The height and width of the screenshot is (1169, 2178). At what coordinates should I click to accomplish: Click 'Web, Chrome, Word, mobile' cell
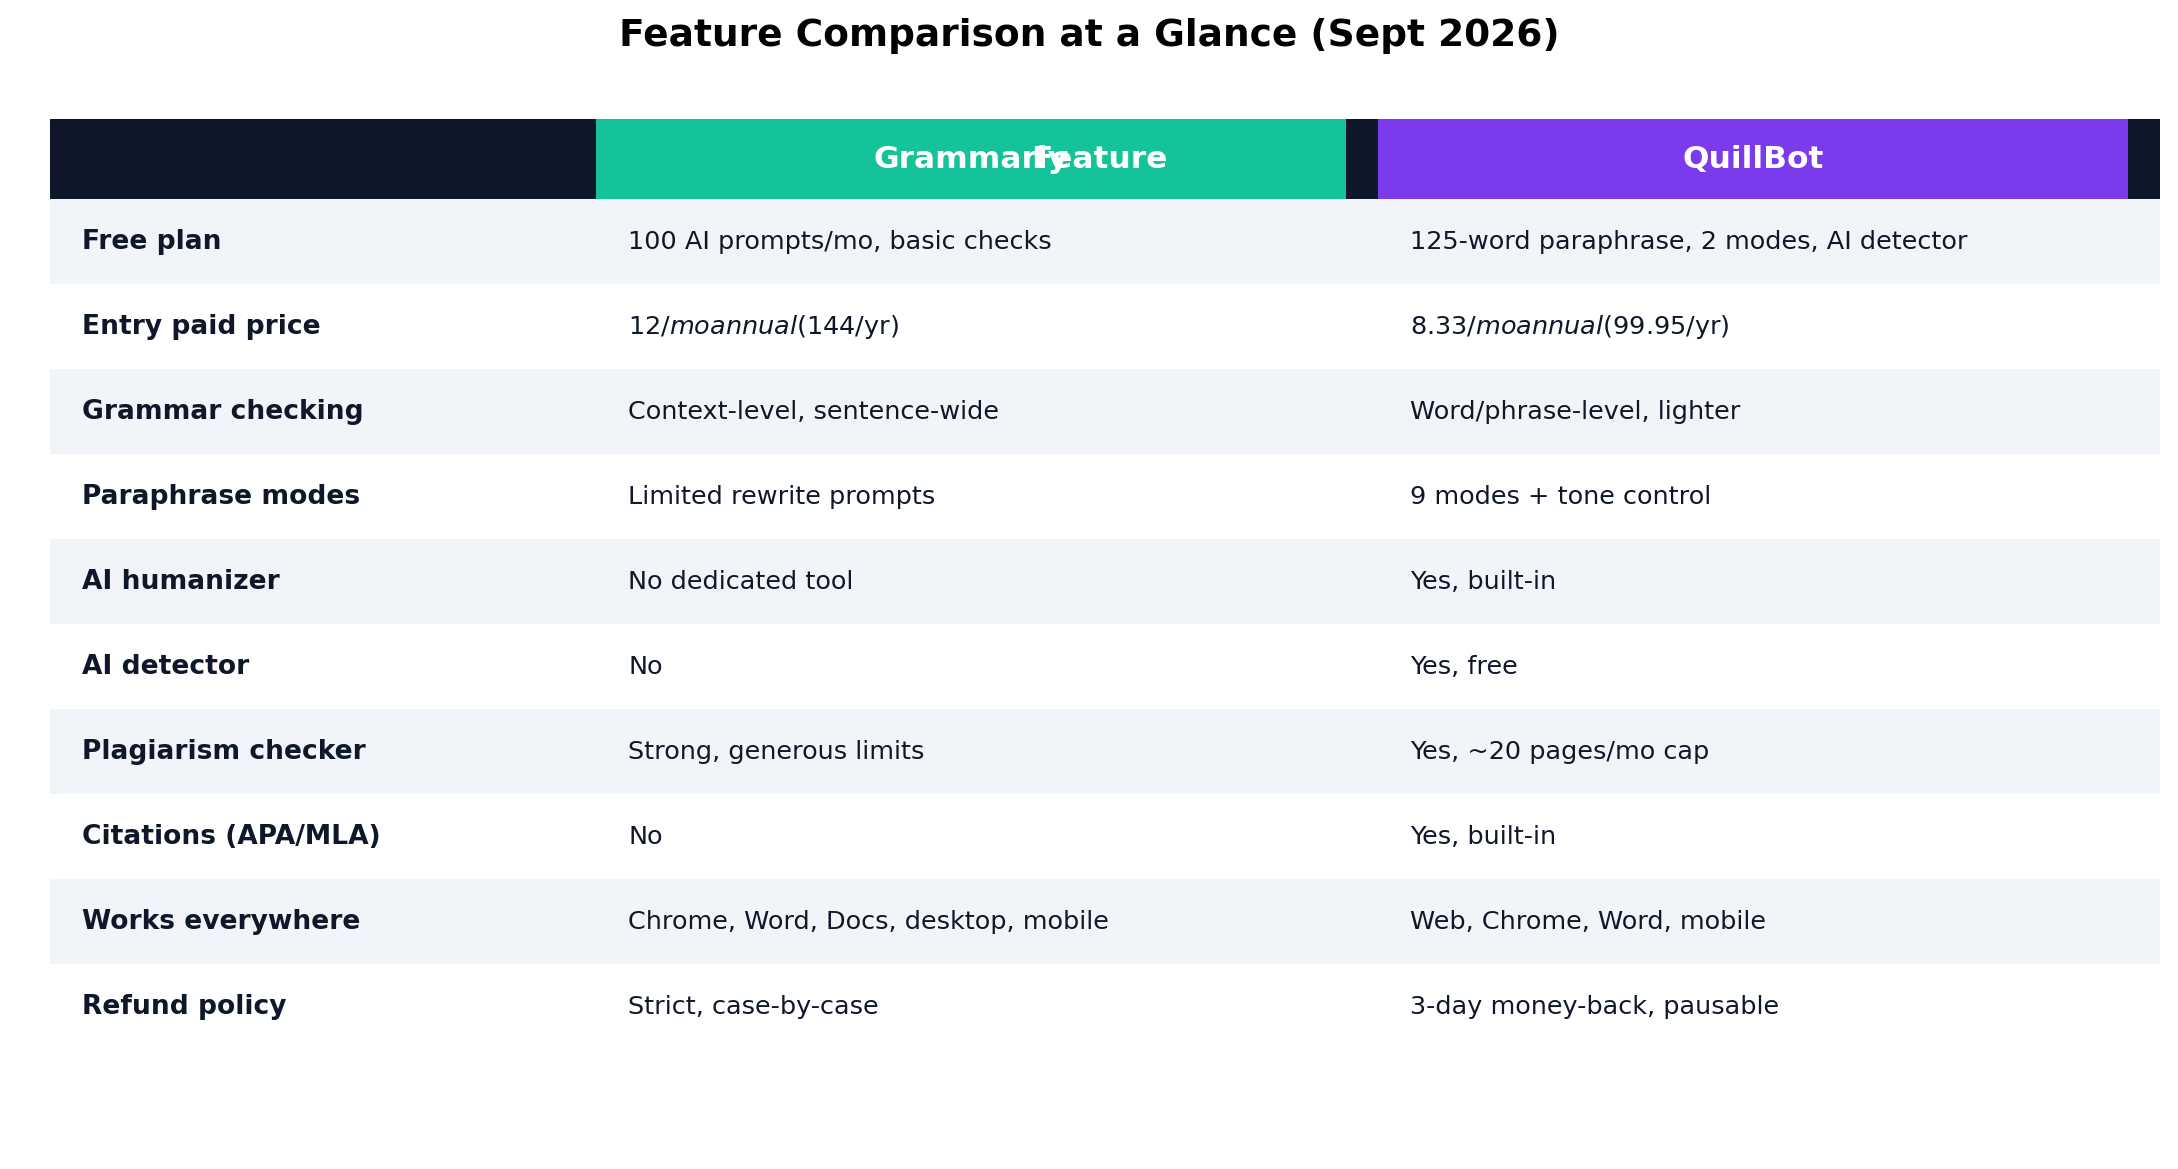tap(1588, 921)
